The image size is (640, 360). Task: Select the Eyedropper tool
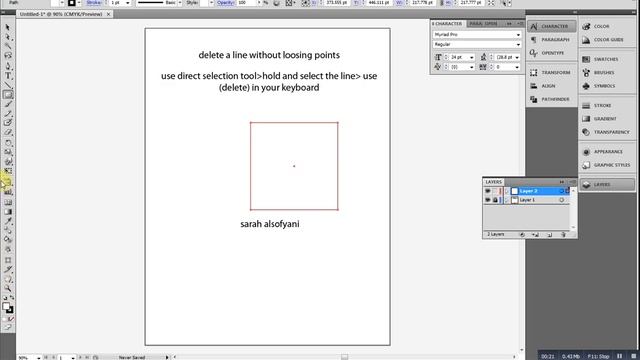(8, 221)
